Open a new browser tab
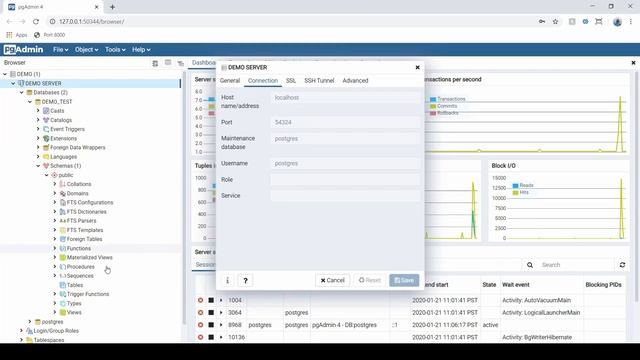The image size is (640, 360). pos(112,7)
